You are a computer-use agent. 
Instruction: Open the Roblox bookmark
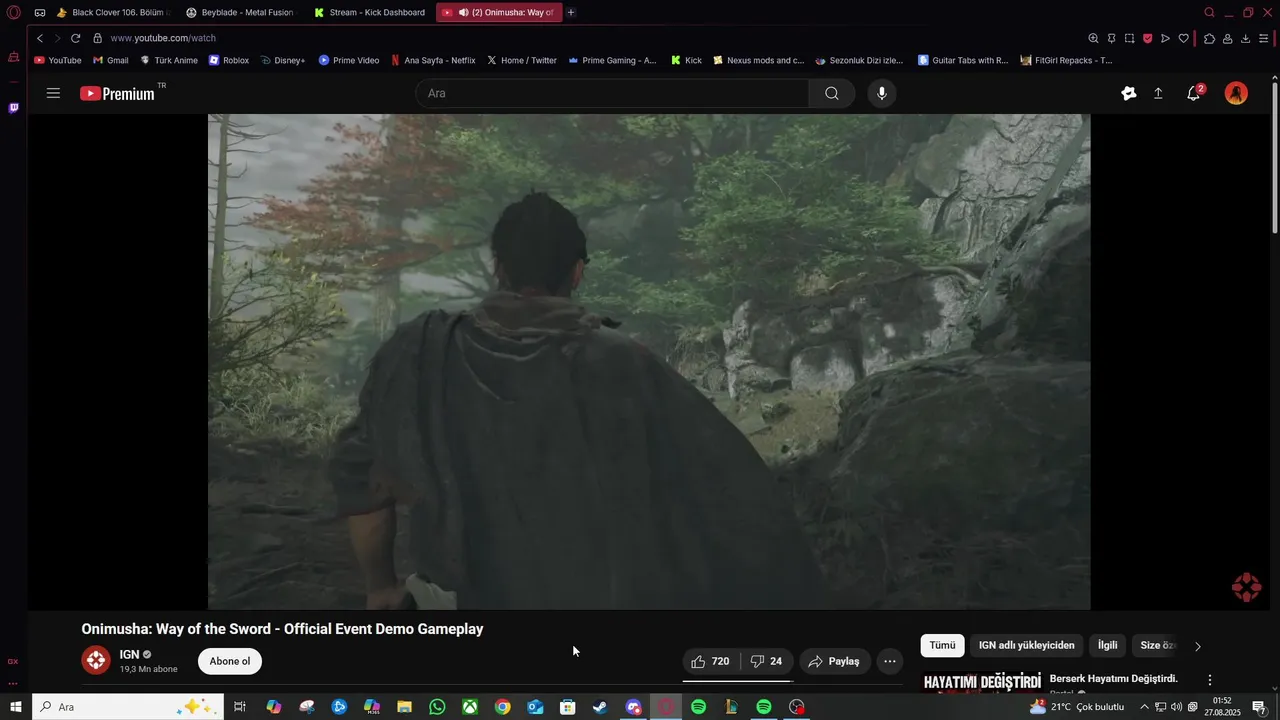pos(228,60)
